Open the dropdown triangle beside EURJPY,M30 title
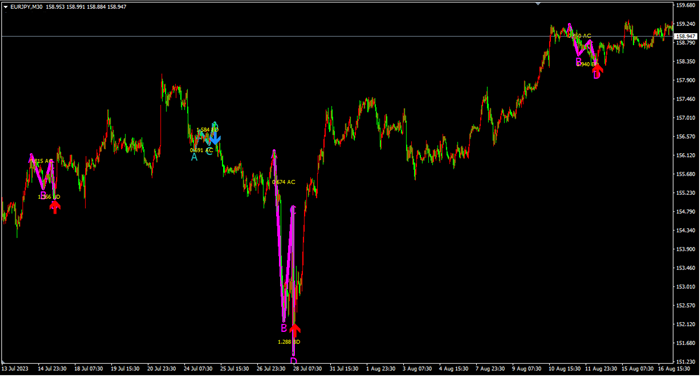The image size is (700, 376). click(x=6, y=7)
